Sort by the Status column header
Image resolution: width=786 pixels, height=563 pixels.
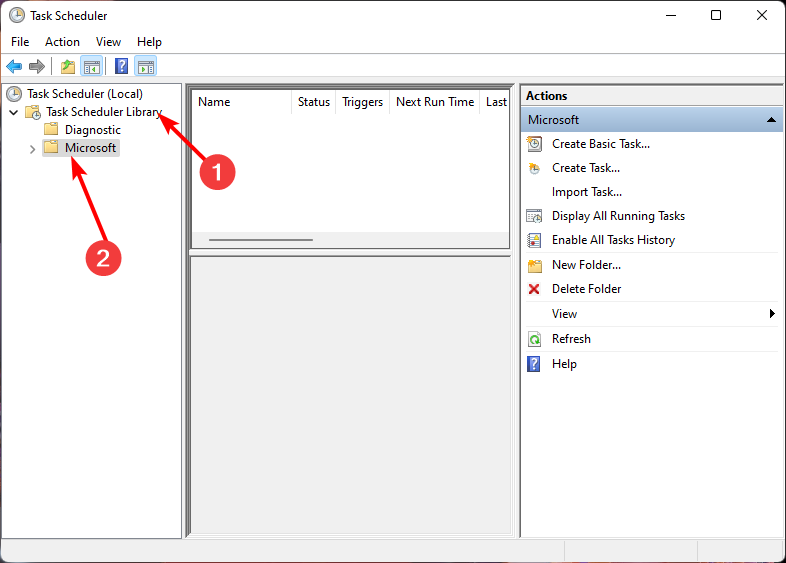313,102
